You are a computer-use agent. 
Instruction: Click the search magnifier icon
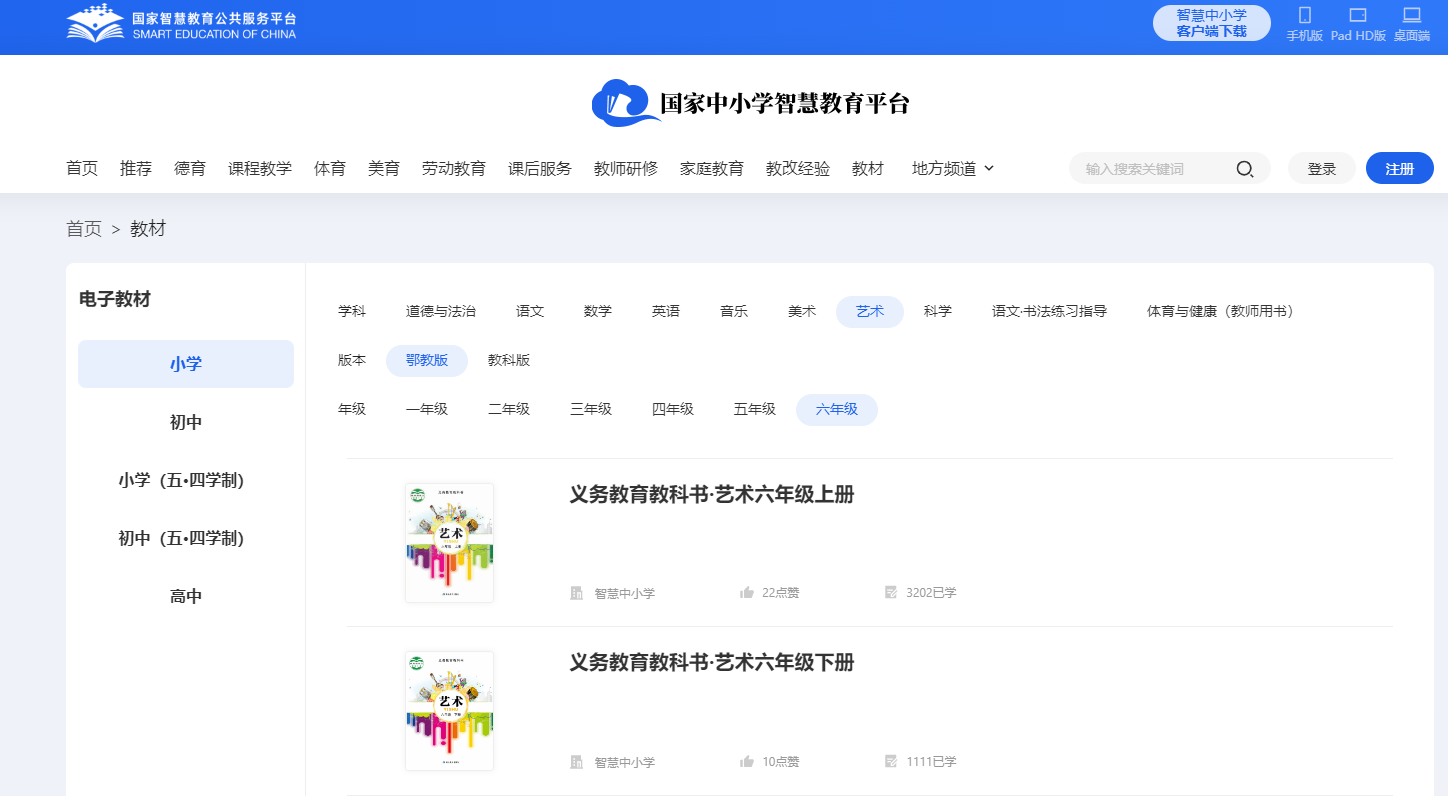(1244, 168)
